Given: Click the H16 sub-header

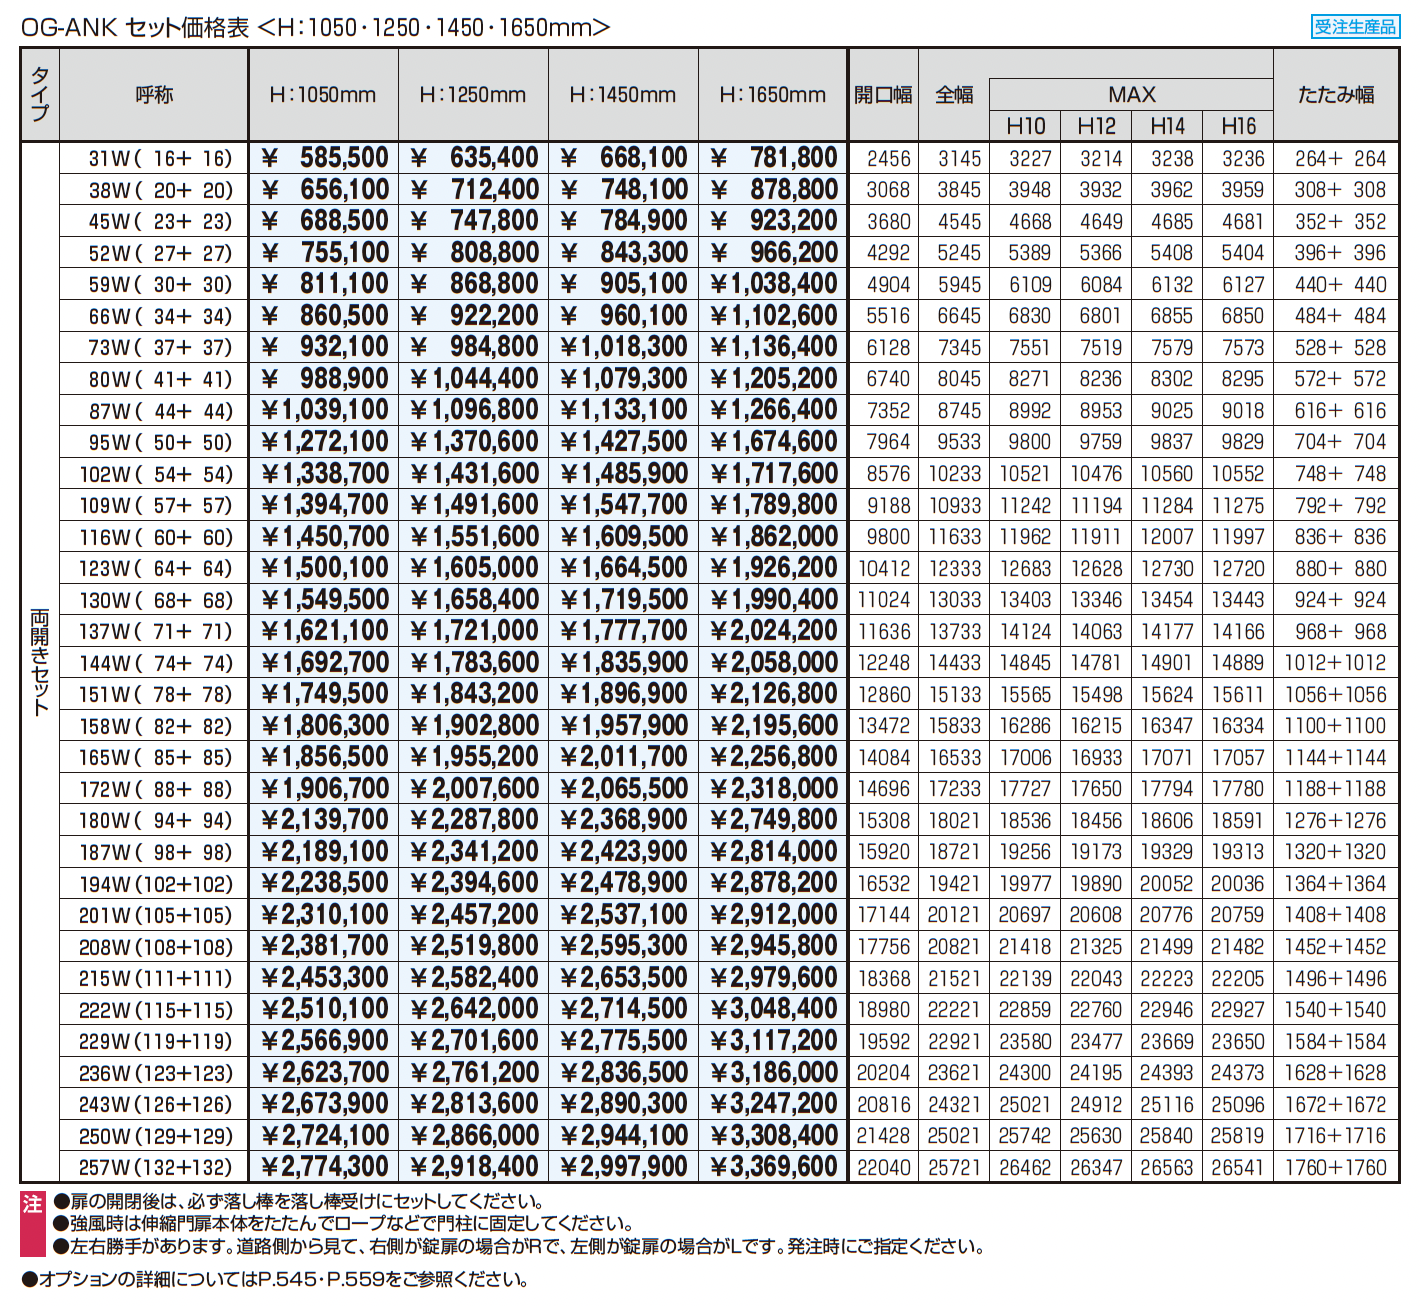Looking at the screenshot, I should (x=1239, y=126).
